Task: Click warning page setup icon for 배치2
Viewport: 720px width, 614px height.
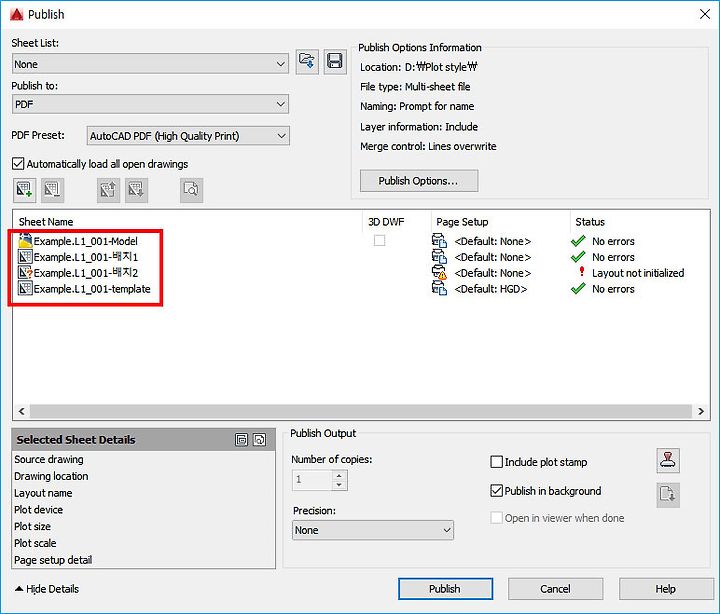Action: click(x=439, y=272)
